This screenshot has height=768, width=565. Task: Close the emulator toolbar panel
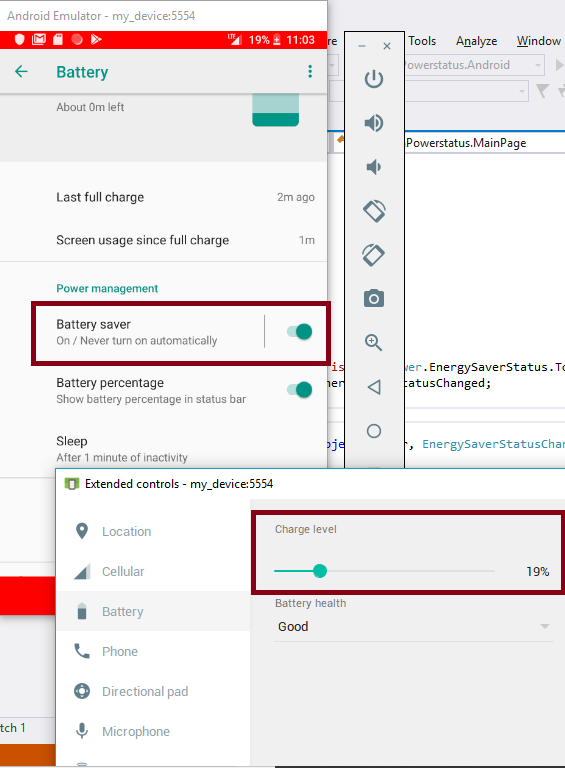pyautogui.click(x=387, y=46)
